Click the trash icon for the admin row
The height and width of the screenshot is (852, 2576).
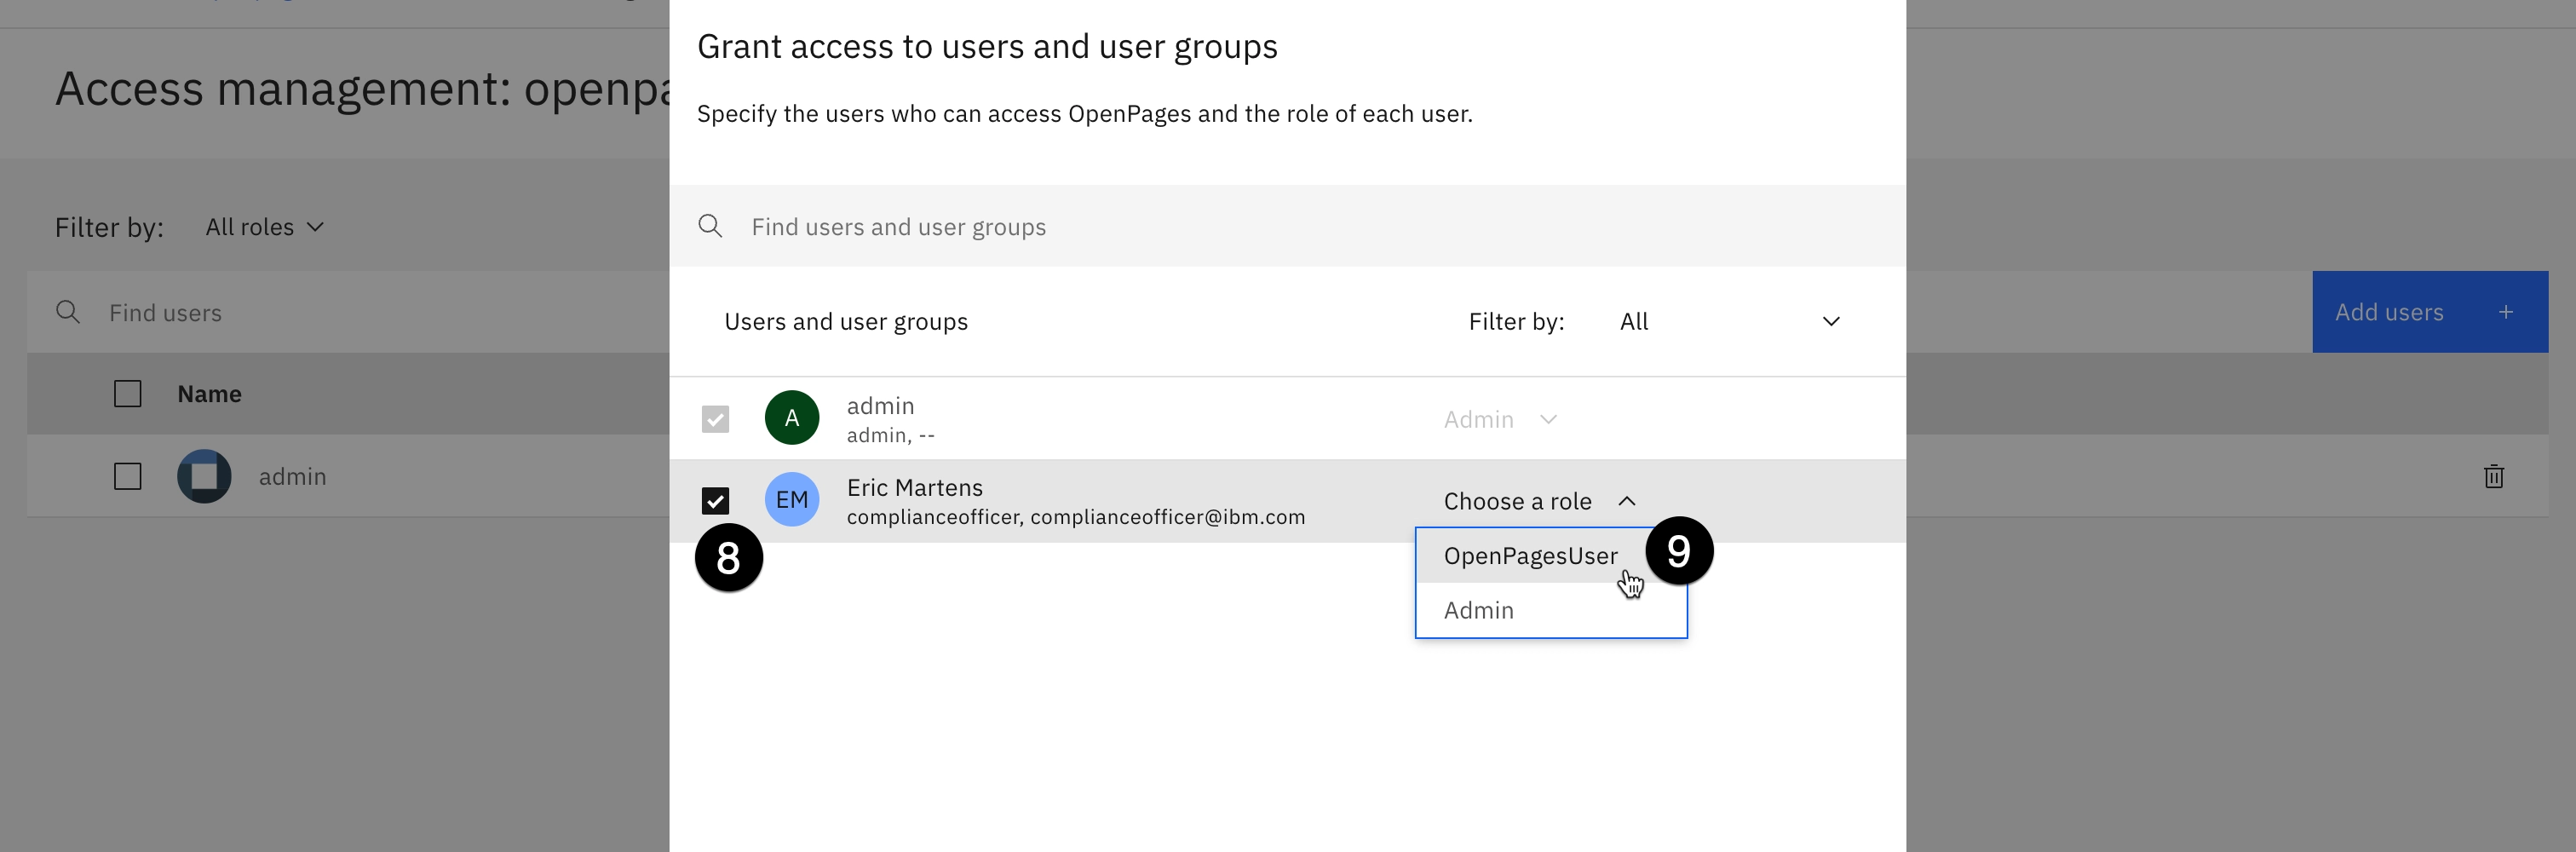[2494, 476]
